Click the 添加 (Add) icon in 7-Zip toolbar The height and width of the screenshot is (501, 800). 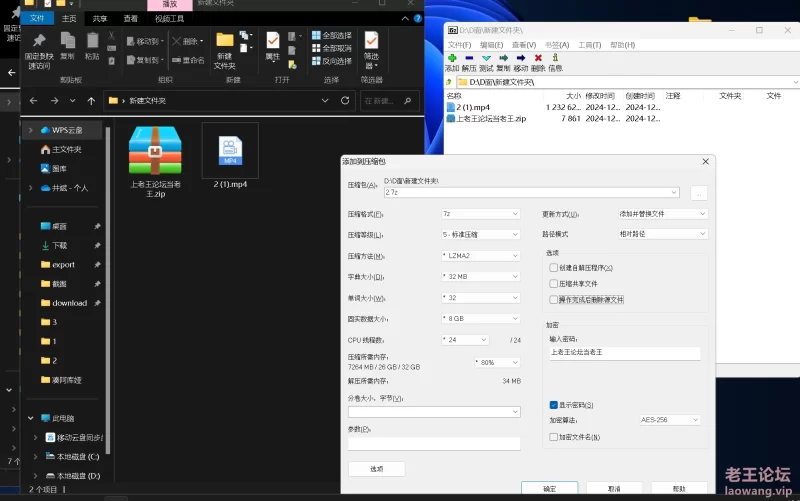pos(452,58)
